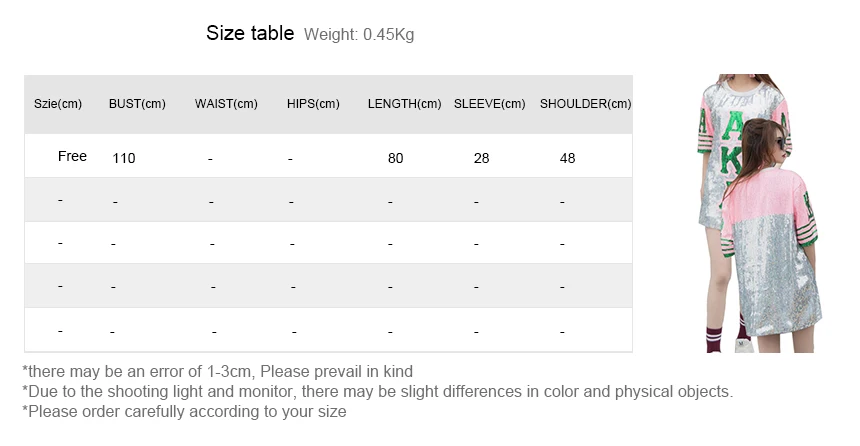Click the bust value 110
Image resolution: width=860 pixels, height=446 pixels.
click(124, 158)
